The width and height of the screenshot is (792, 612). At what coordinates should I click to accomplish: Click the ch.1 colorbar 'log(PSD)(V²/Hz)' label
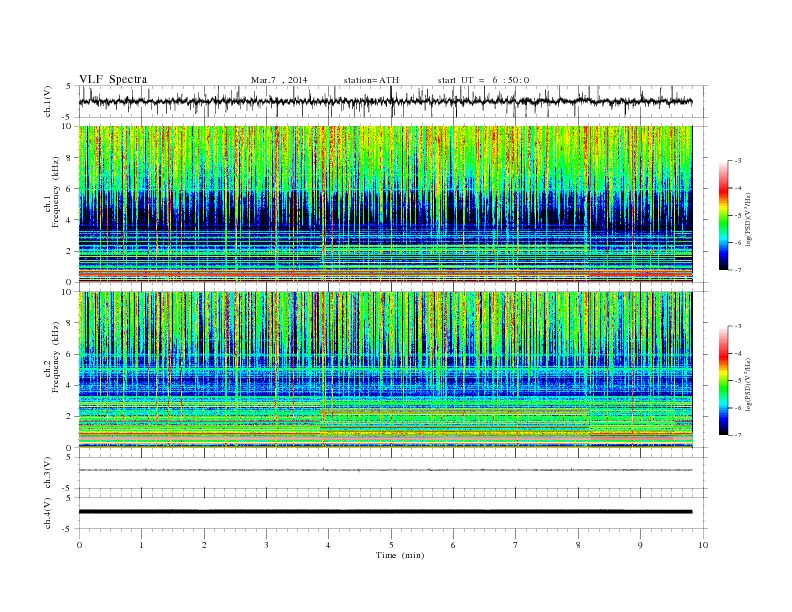[749, 219]
